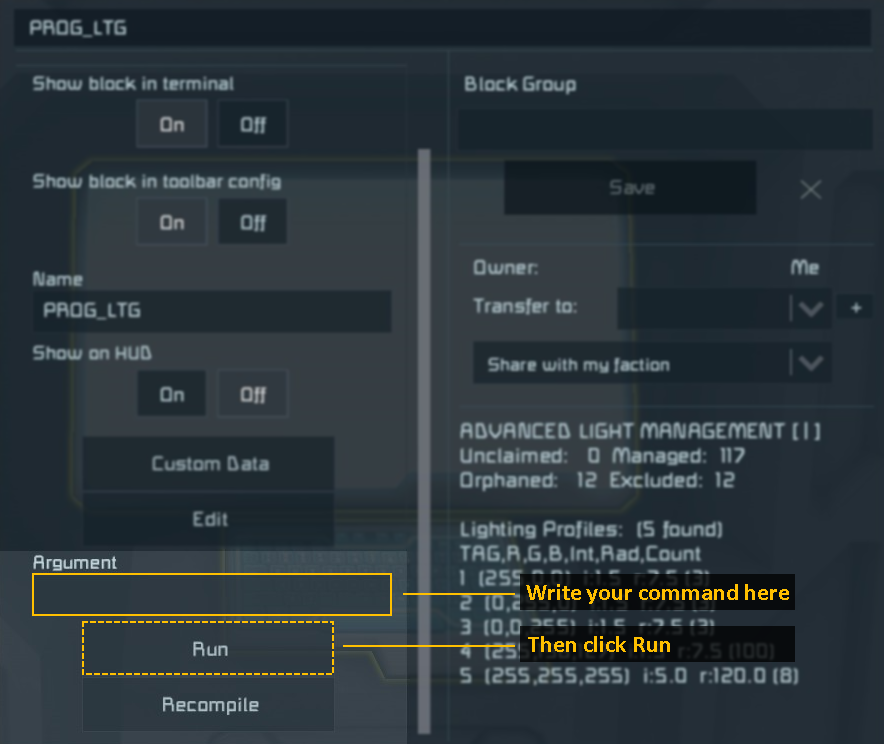Click the Custom Data button
The height and width of the screenshot is (744, 884).
click(x=209, y=464)
